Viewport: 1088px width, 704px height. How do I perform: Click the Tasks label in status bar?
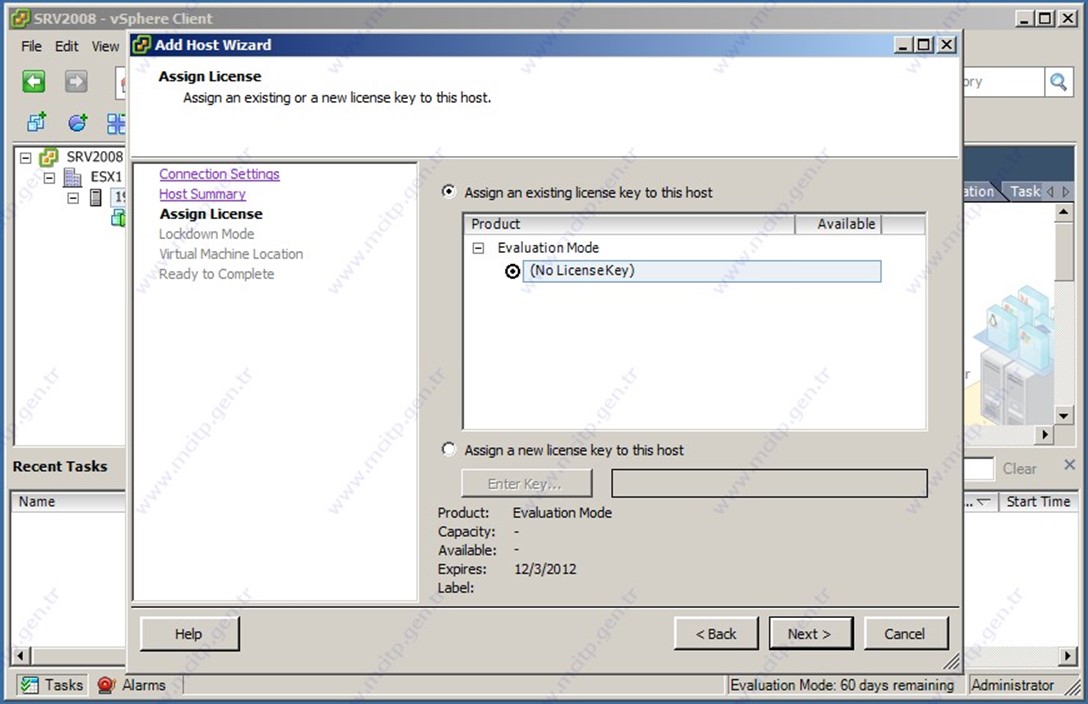64,685
